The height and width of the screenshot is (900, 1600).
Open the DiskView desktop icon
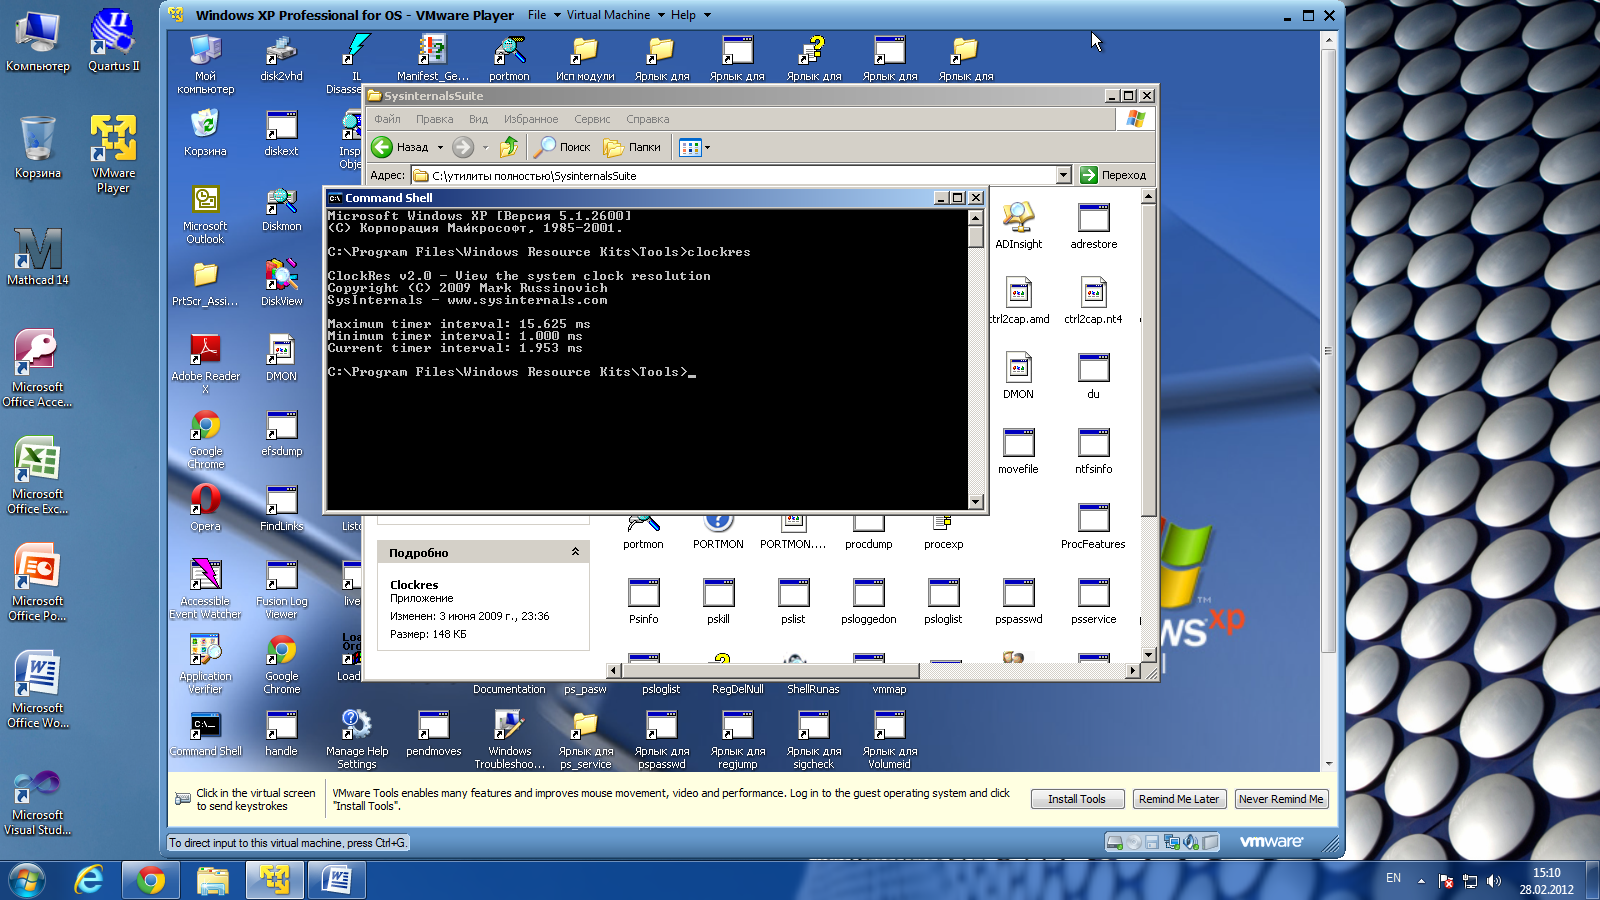coord(281,283)
